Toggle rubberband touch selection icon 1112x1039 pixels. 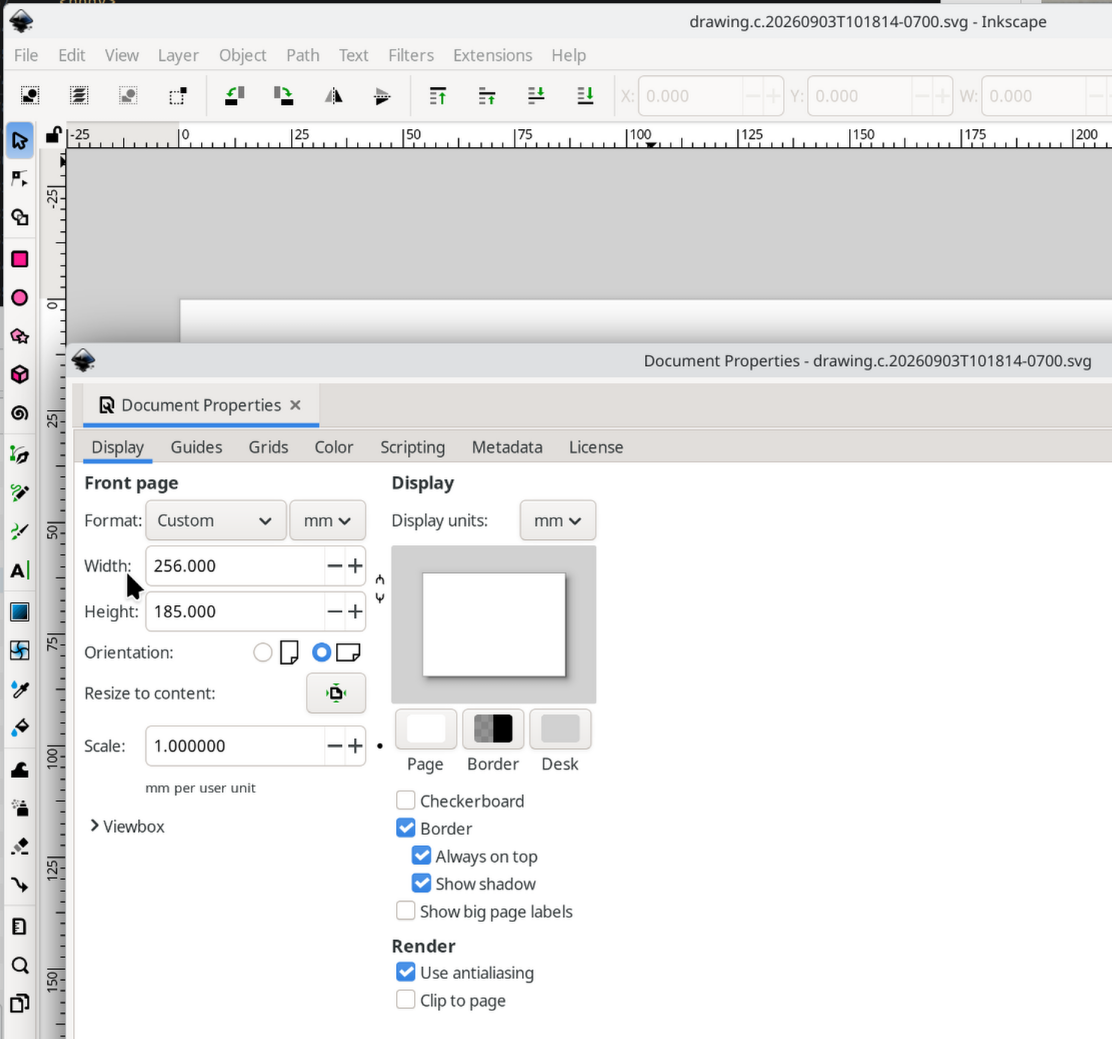[178, 96]
